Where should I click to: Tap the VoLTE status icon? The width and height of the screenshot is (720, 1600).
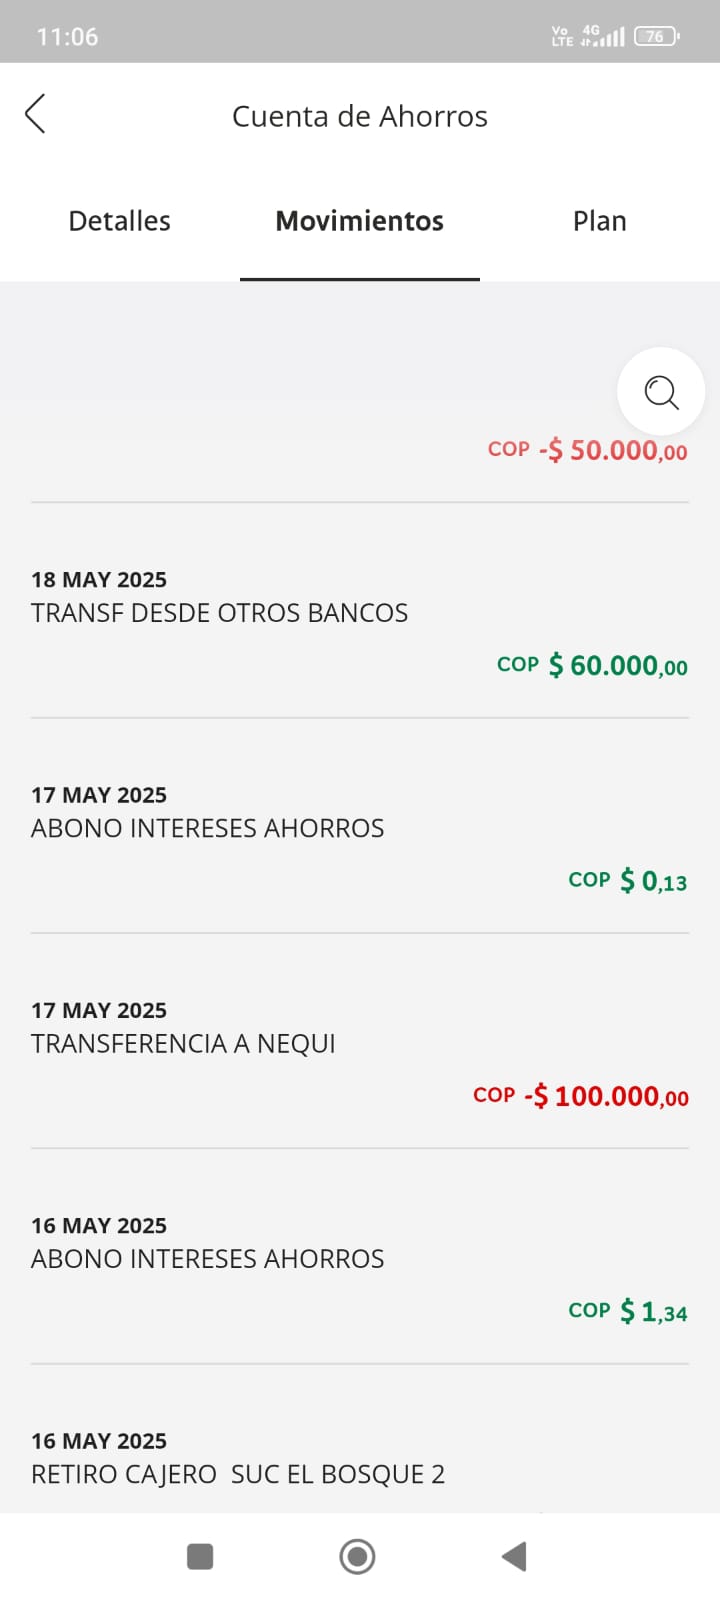click(562, 36)
